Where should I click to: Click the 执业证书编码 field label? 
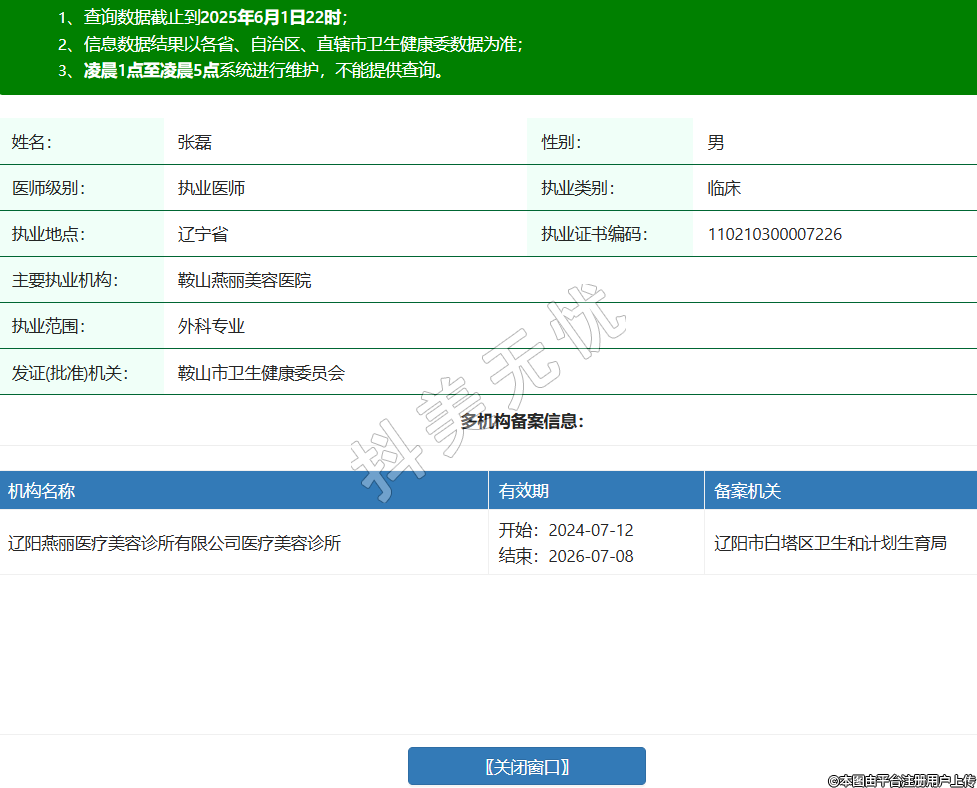click(594, 235)
